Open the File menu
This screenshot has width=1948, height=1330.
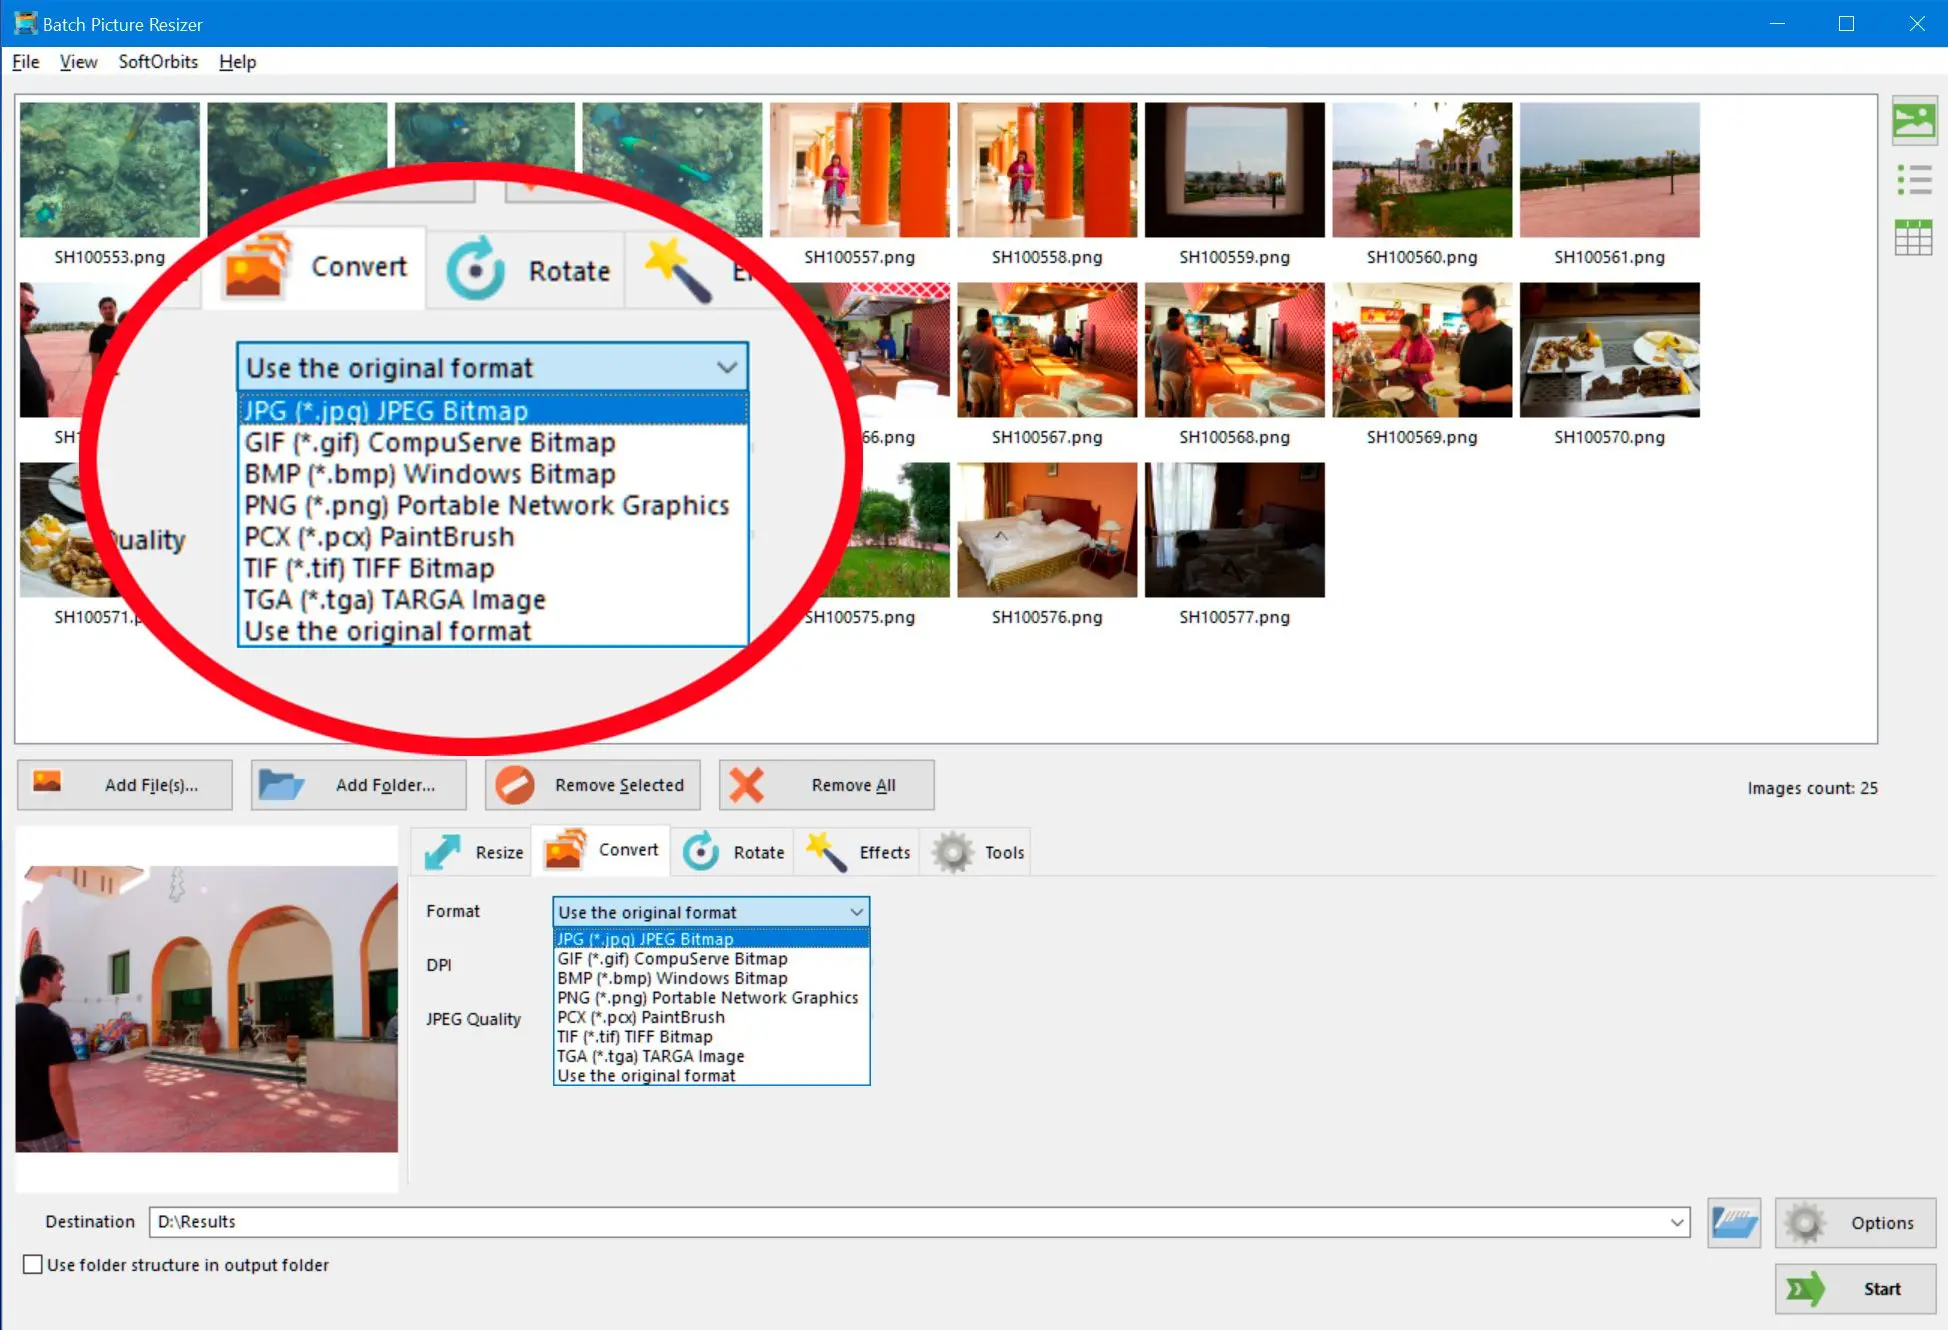[x=25, y=61]
